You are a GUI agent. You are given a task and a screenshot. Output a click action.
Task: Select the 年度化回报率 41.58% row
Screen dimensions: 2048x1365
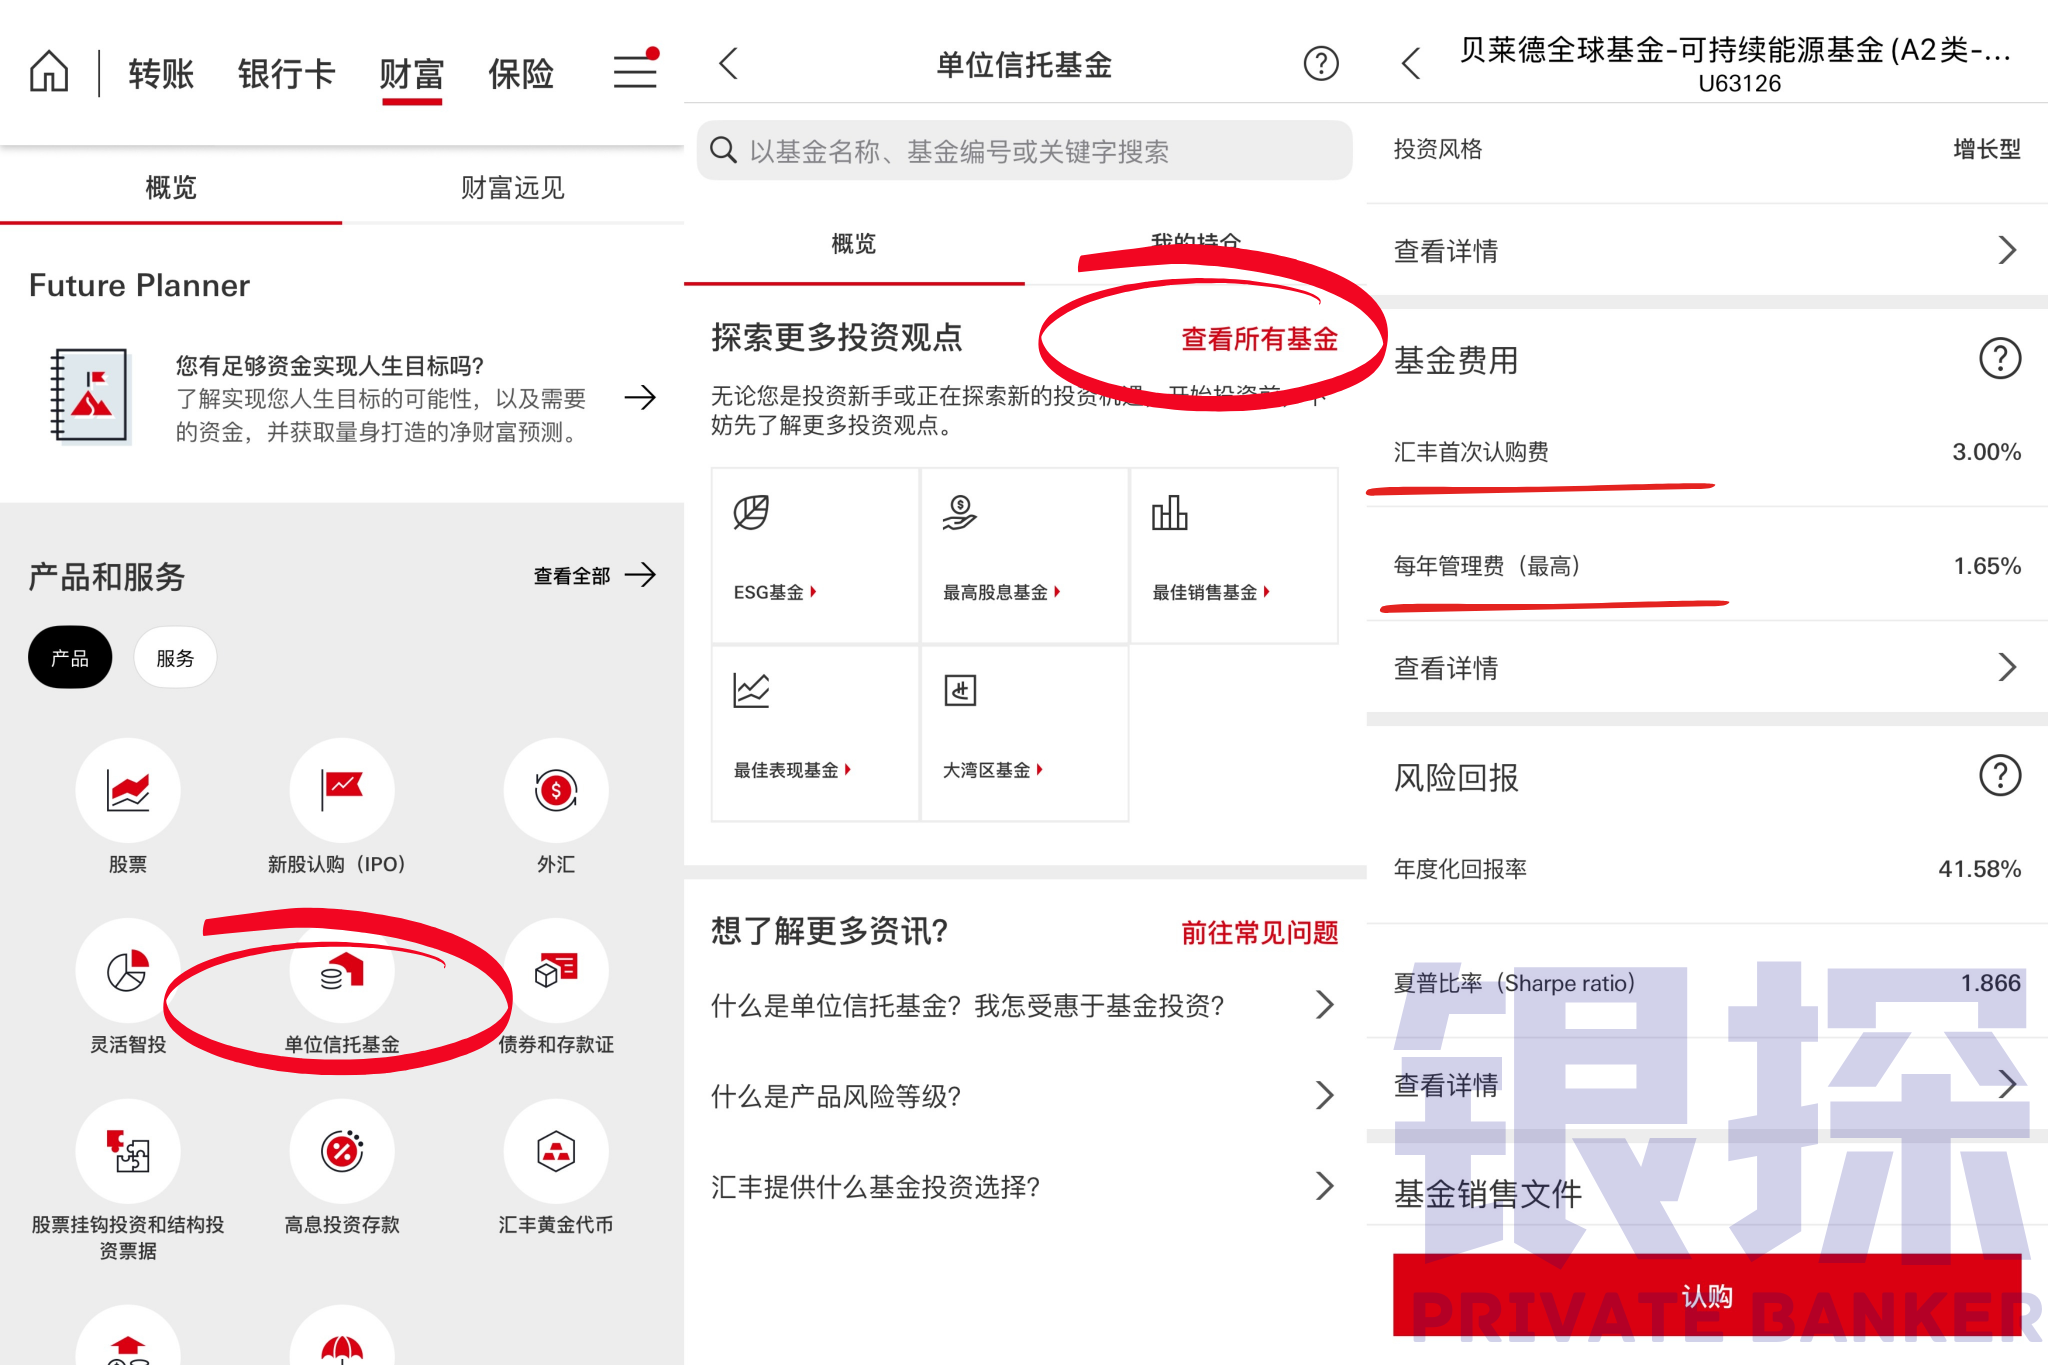pos(1707,869)
